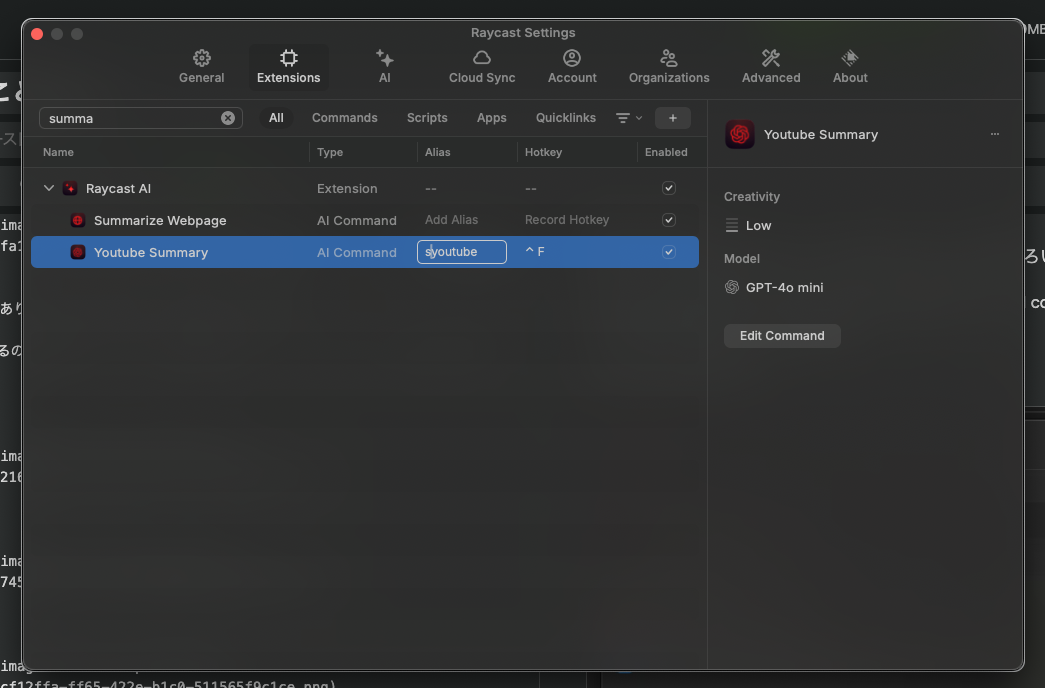Click the GPT-4o mini model
The height and width of the screenshot is (688, 1045).
point(784,287)
